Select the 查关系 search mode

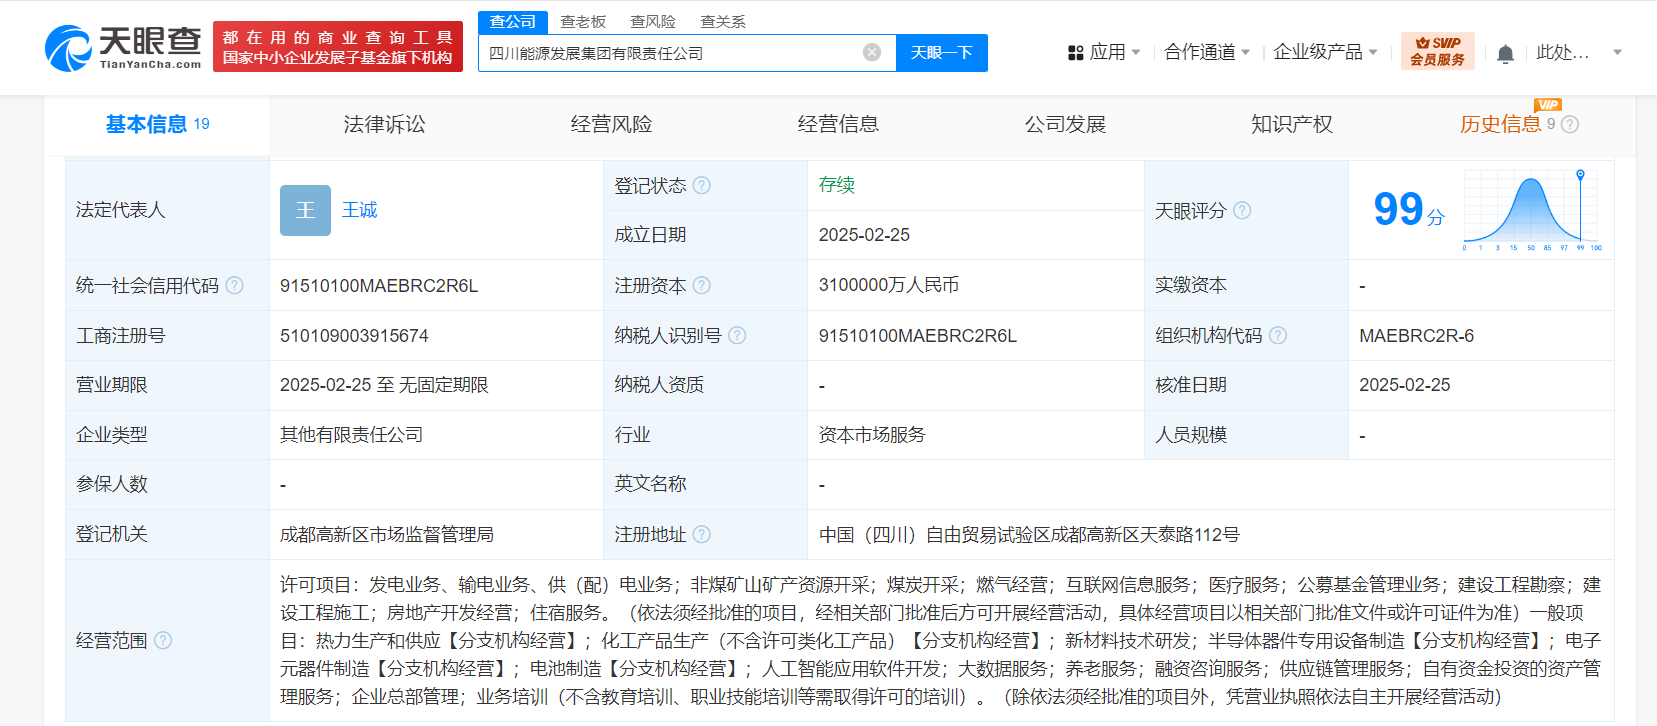723,22
